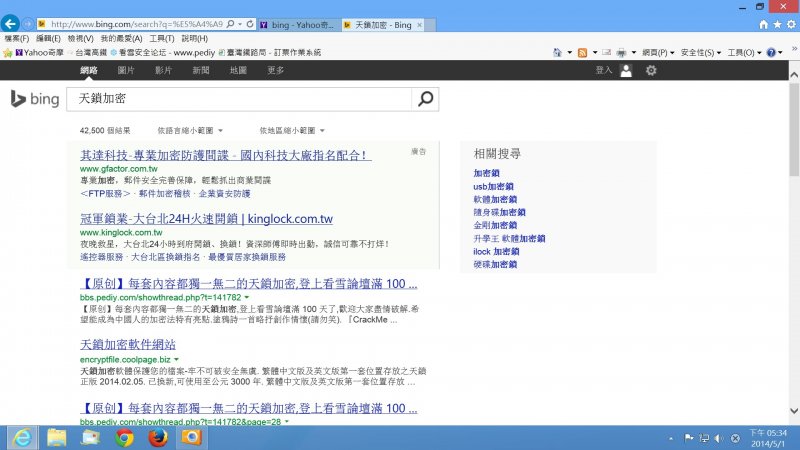Close the 天鎖加密 - Bing tab
The height and width of the screenshot is (450, 800).
[x=419, y=24]
